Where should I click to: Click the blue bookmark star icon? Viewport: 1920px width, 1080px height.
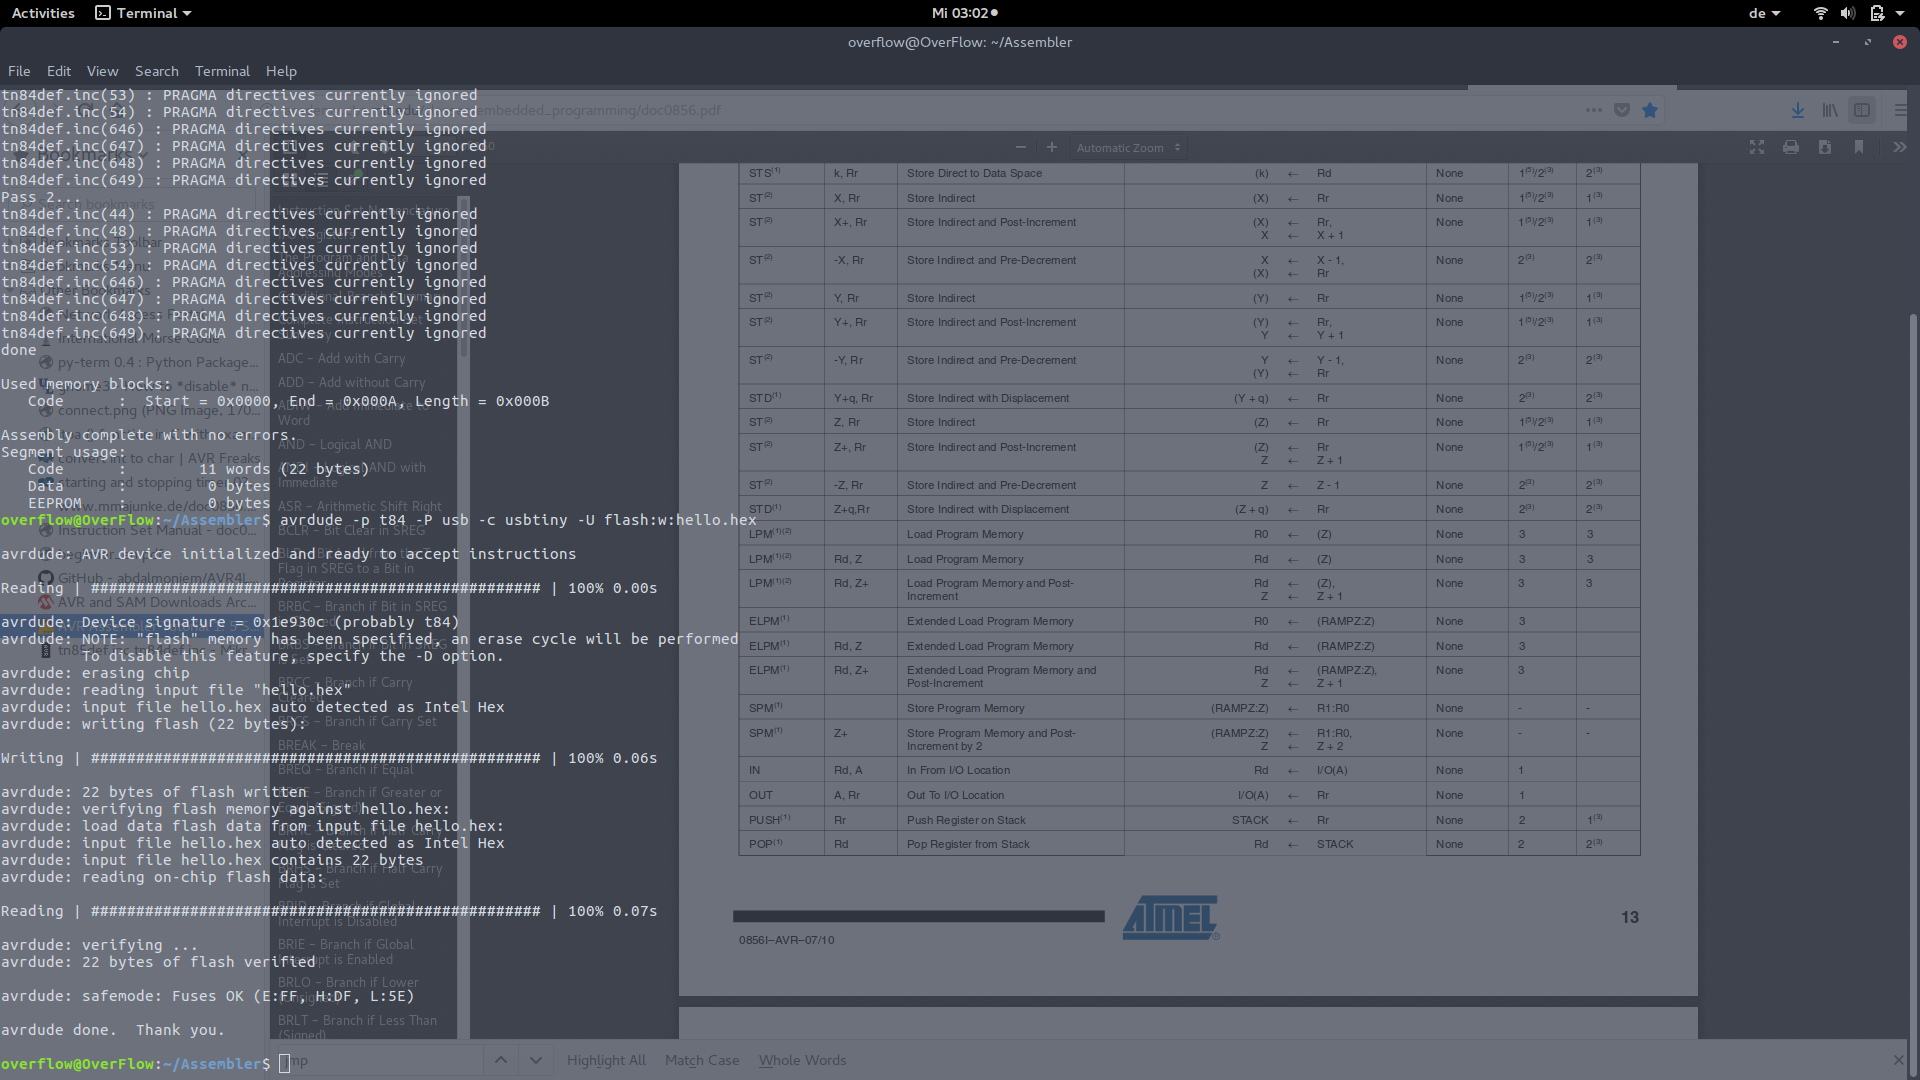click(1650, 110)
